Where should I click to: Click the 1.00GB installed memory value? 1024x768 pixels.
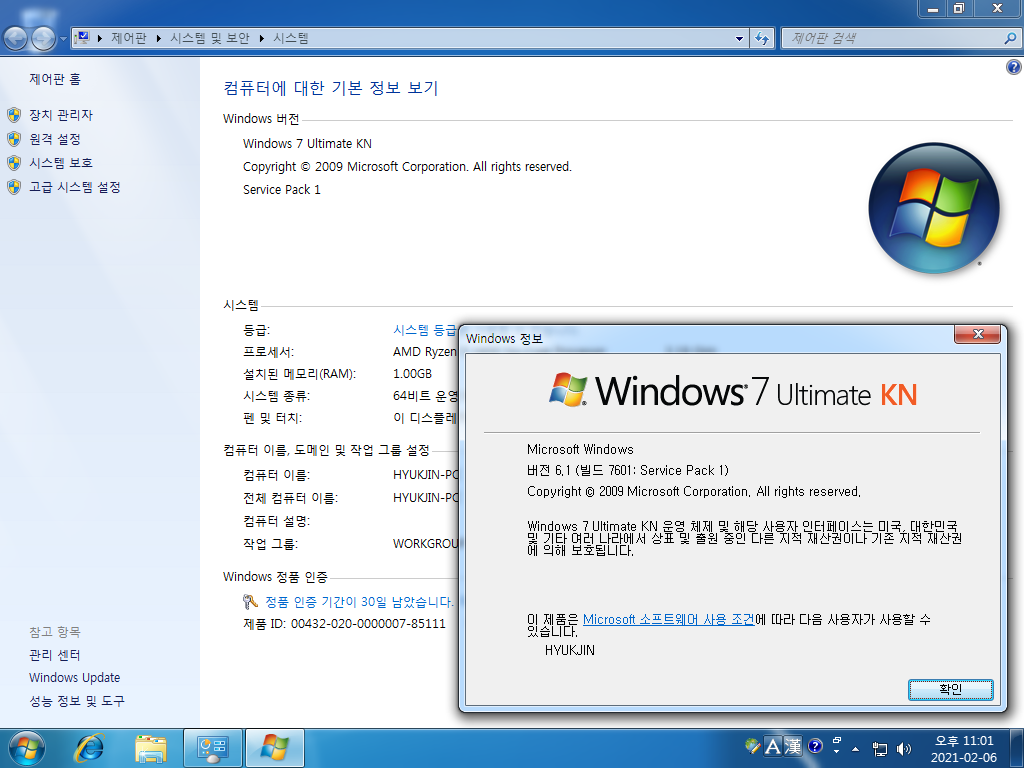click(x=412, y=374)
